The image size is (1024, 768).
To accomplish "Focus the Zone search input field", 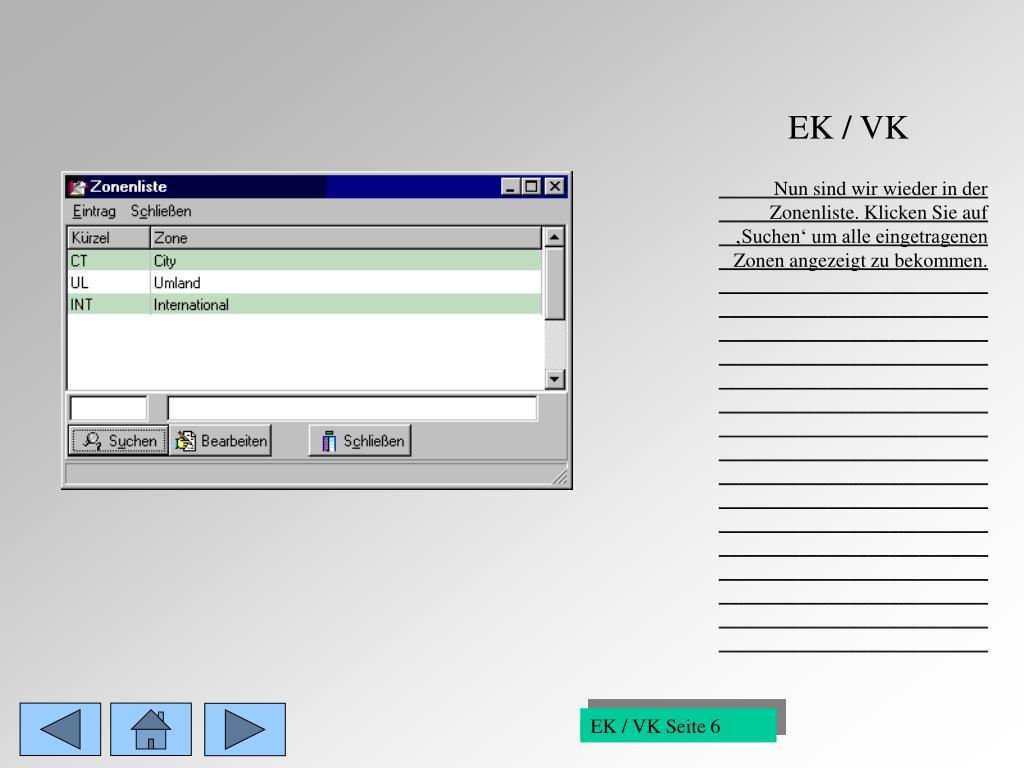I will pos(352,408).
